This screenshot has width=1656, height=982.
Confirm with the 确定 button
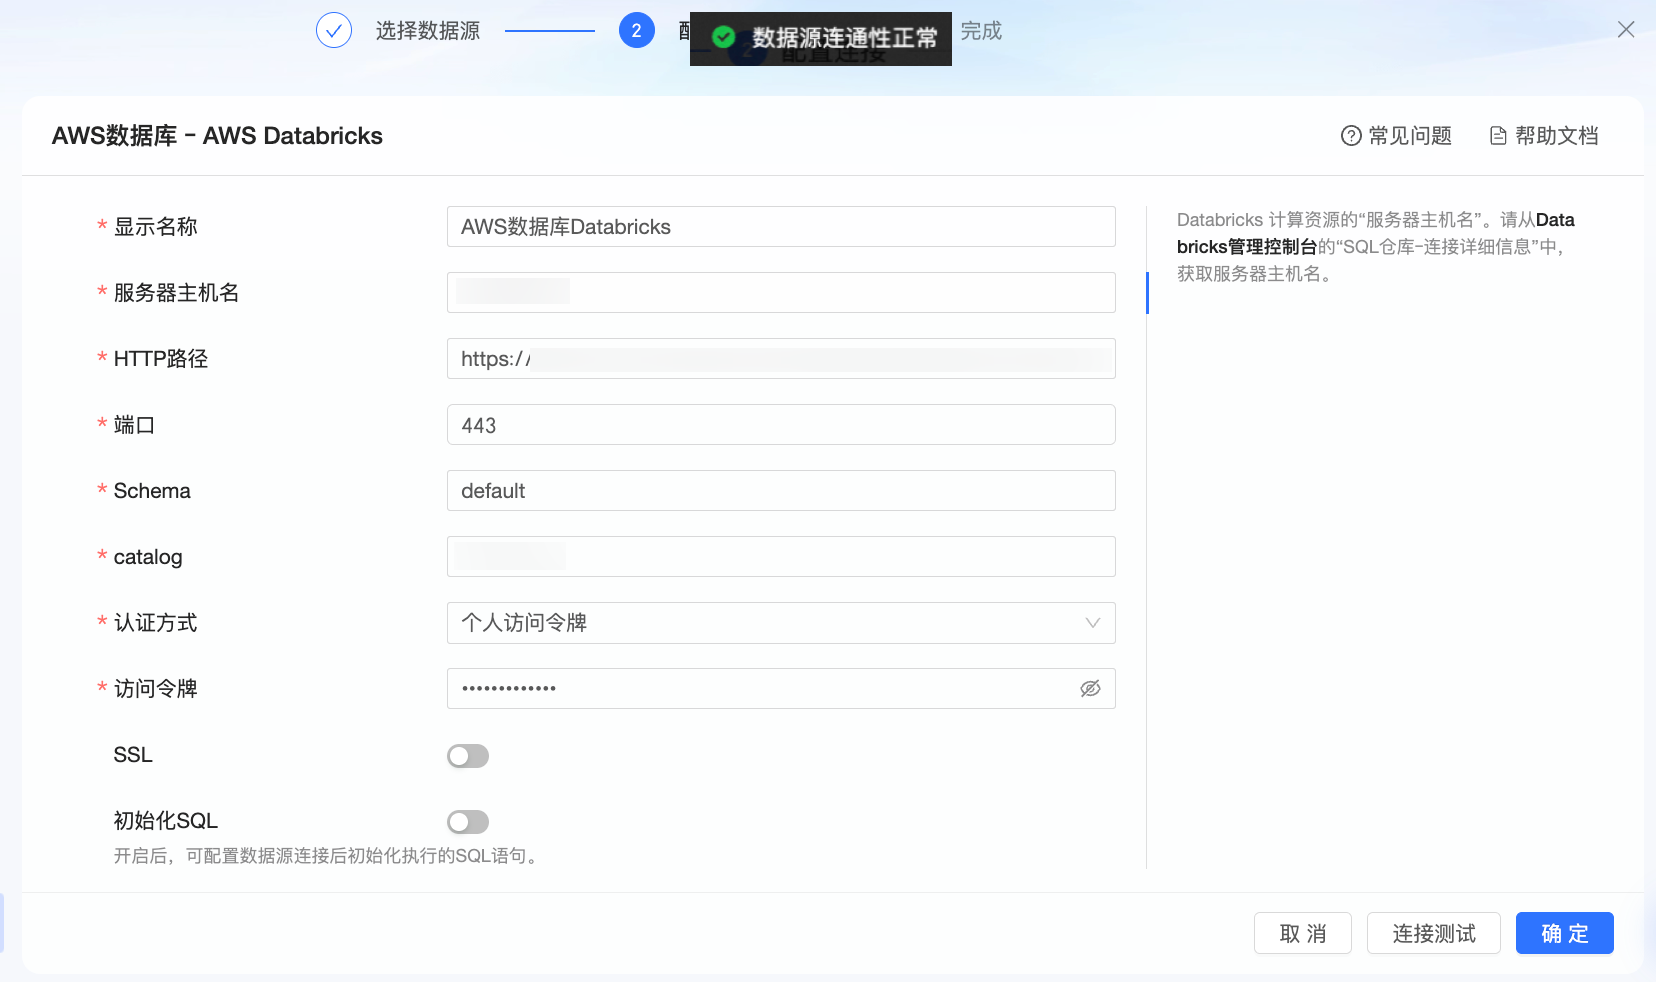click(x=1565, y=933)
